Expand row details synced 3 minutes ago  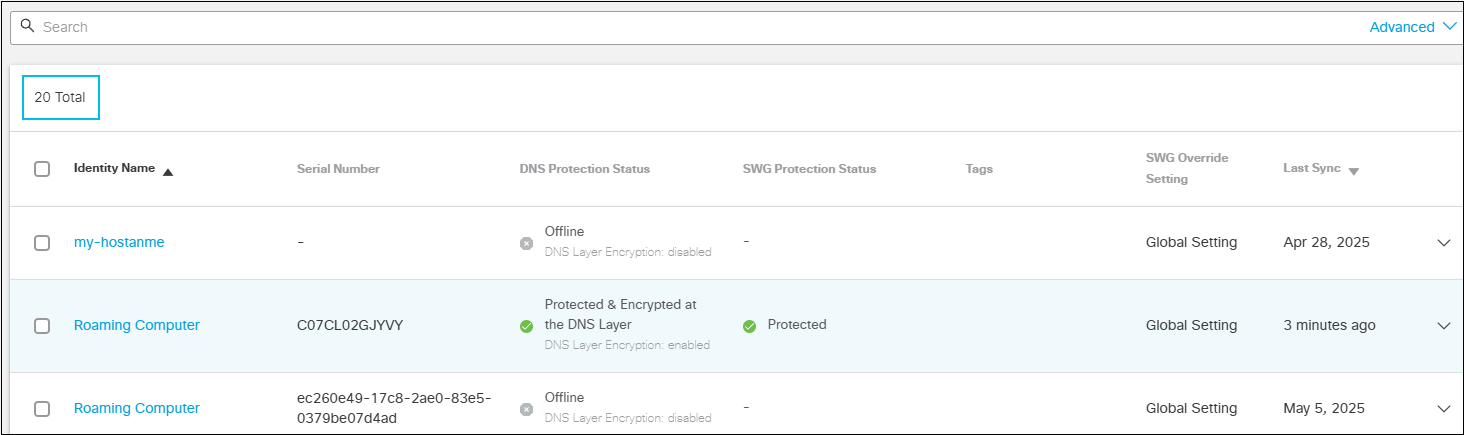click(1443, 326)
